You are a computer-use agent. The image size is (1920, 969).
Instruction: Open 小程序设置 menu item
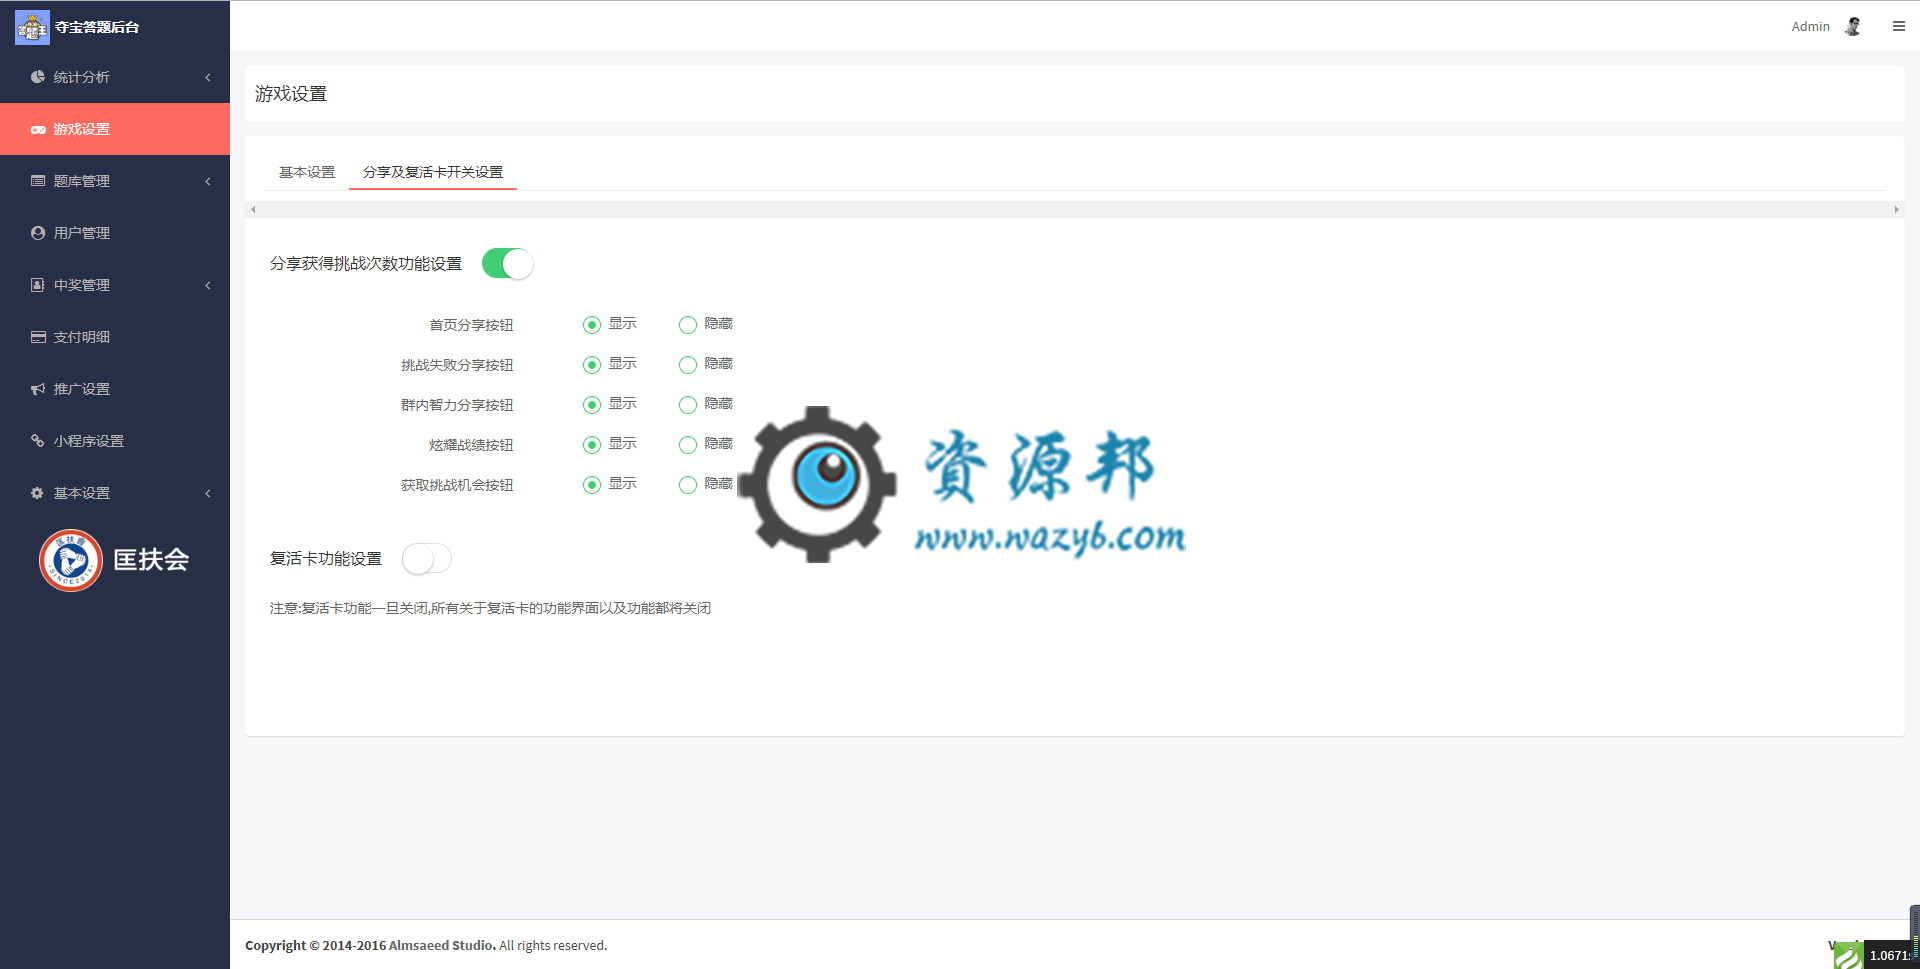115,441
